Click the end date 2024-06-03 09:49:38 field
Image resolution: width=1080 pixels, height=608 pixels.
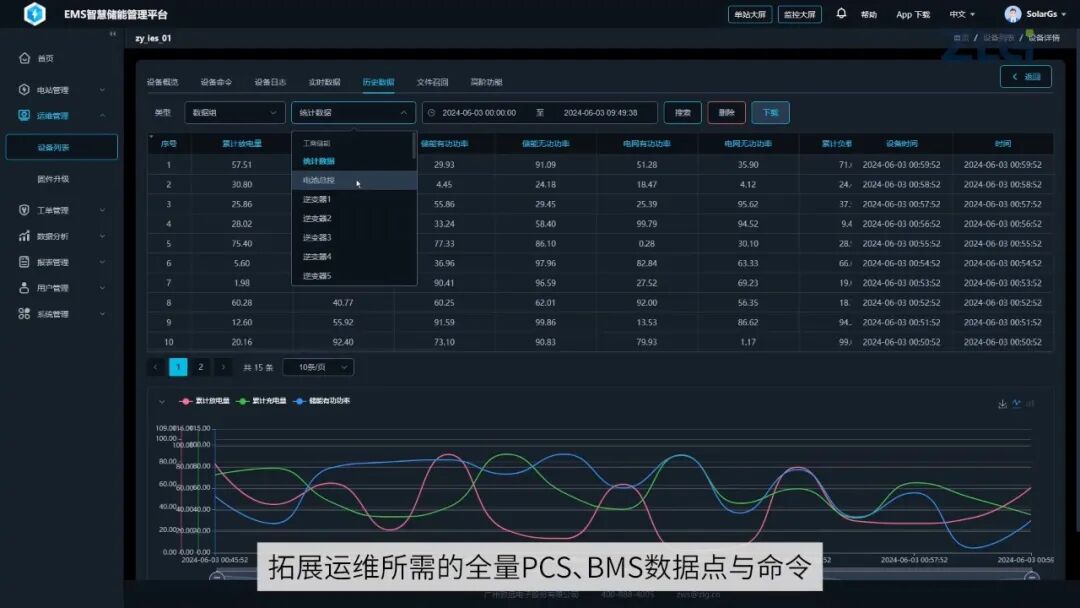600,113
